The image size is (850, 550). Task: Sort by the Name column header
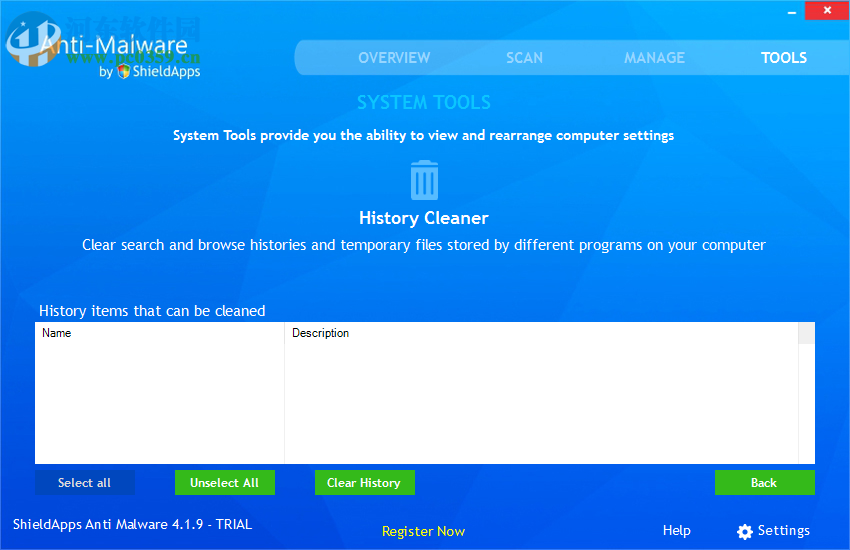[159, 333]
